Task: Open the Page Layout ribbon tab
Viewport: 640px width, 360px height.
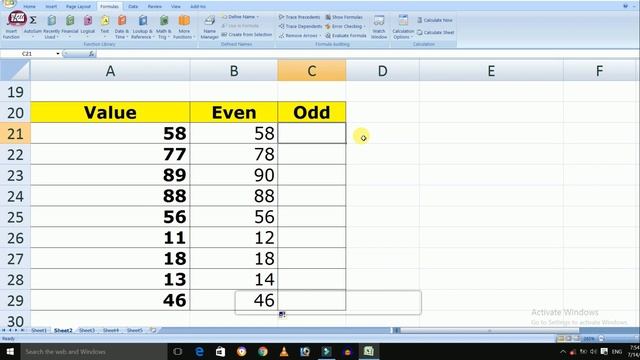Action: 78,7
